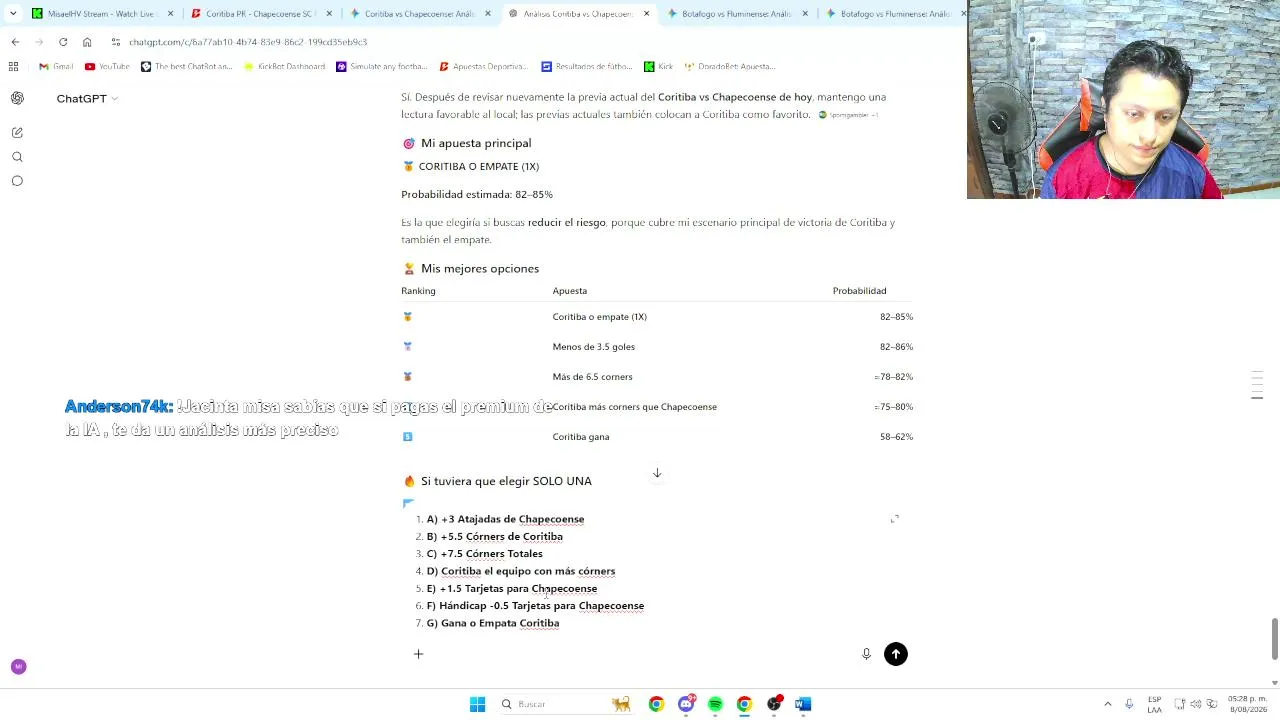The width and height of the screenshot is (1280, 720).
Task: Click the 'Si tuviera que elegir SOLO UNA' heading
Action: pos(506,481)
